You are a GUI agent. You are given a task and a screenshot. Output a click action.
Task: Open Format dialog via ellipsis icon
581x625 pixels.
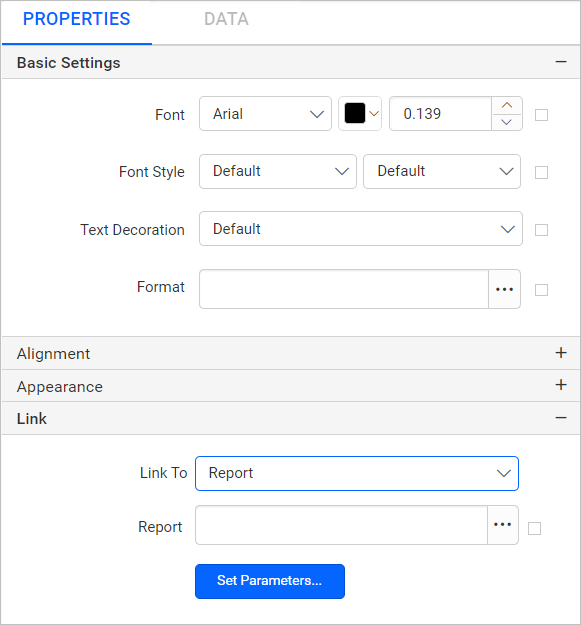[x=504, y=289]
